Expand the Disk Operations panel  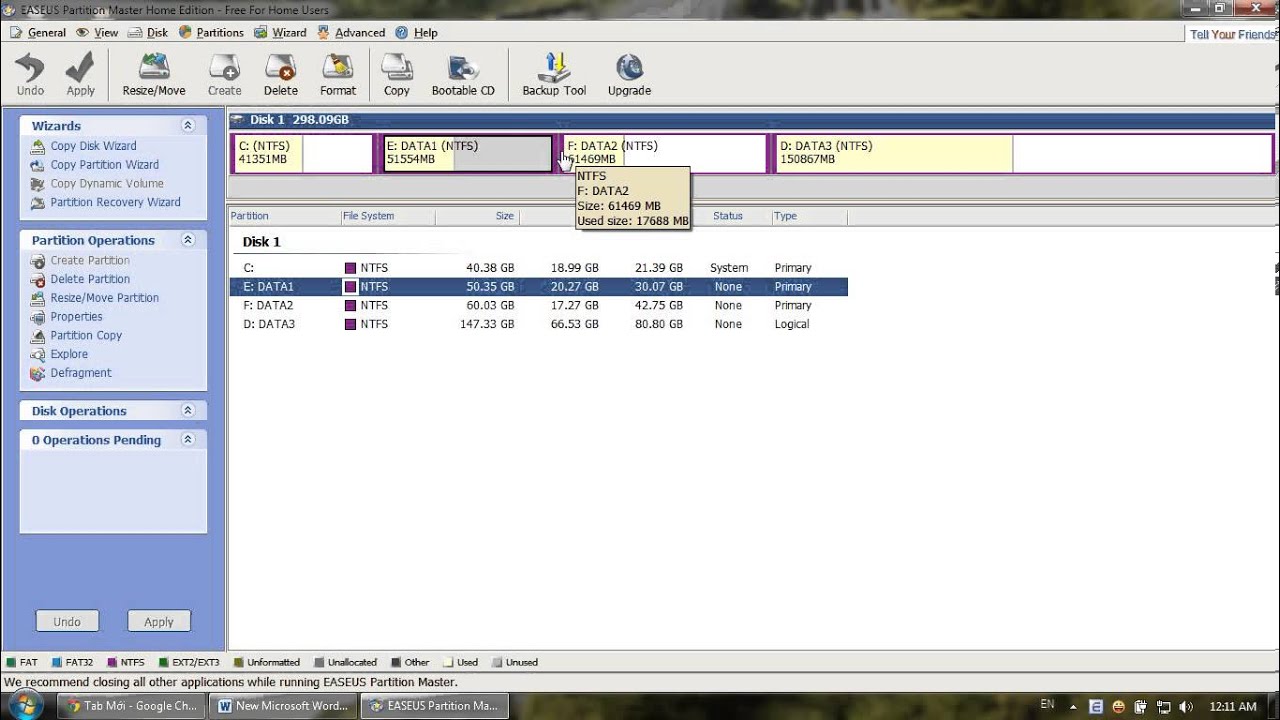(187, 411)
